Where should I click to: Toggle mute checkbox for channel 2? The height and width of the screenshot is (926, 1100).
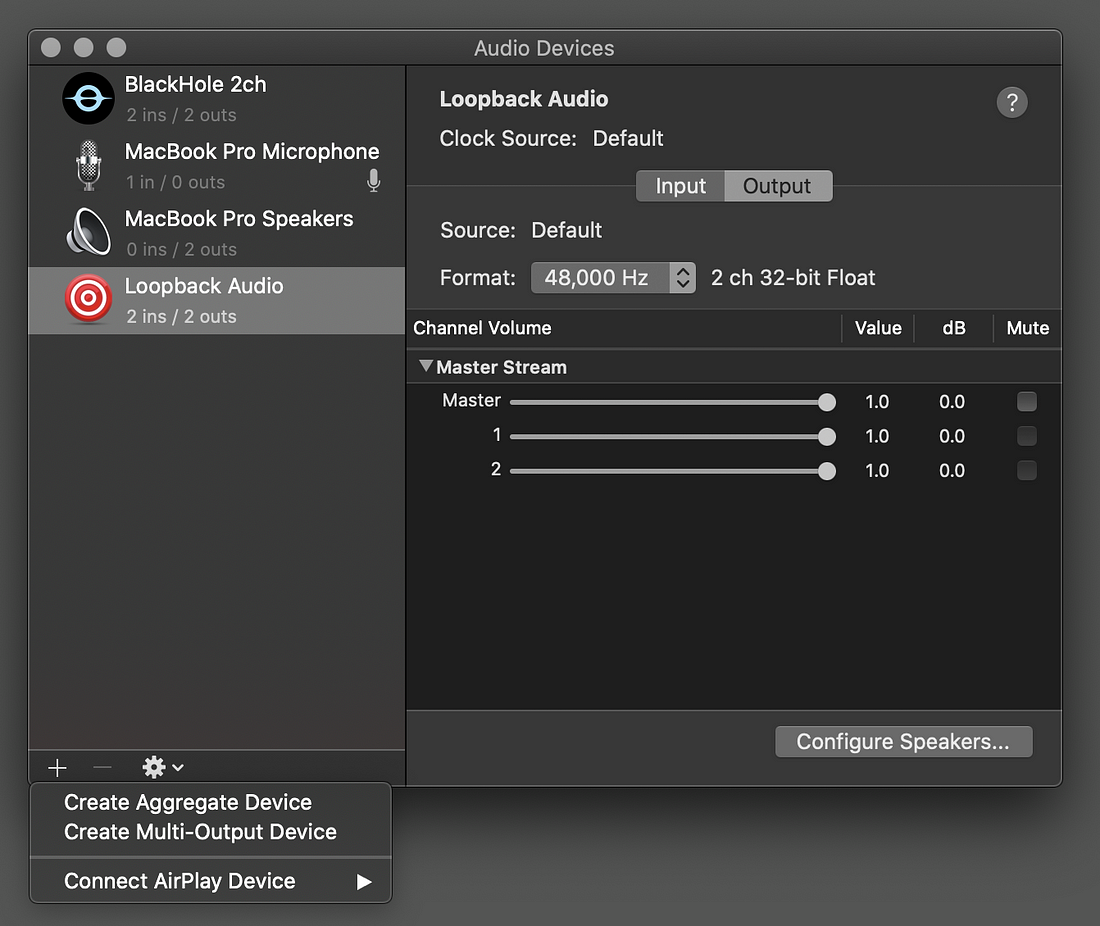click(1026, 470)
